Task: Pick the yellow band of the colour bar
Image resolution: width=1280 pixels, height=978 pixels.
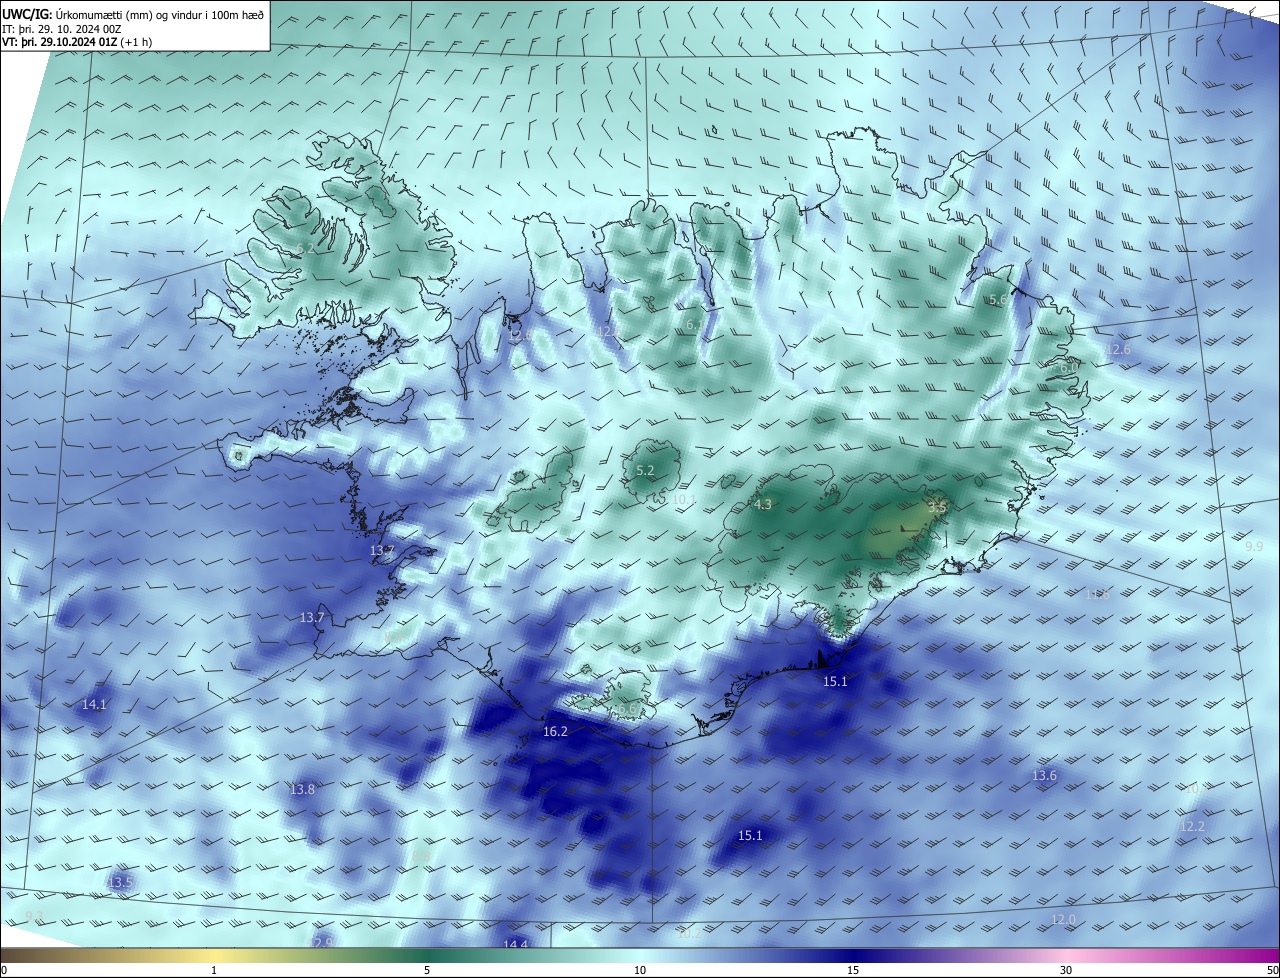Action: (x=215, y=955)
